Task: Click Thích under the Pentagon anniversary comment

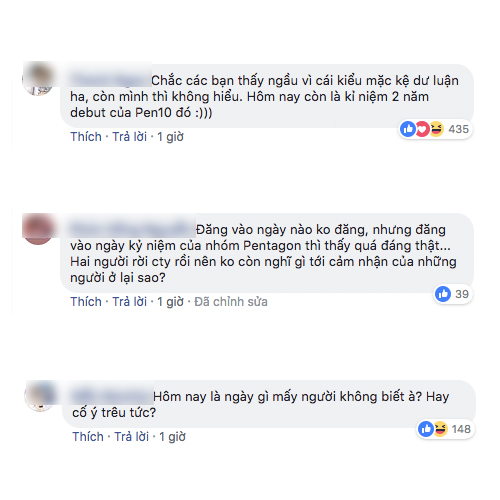Action: [86, 302]
